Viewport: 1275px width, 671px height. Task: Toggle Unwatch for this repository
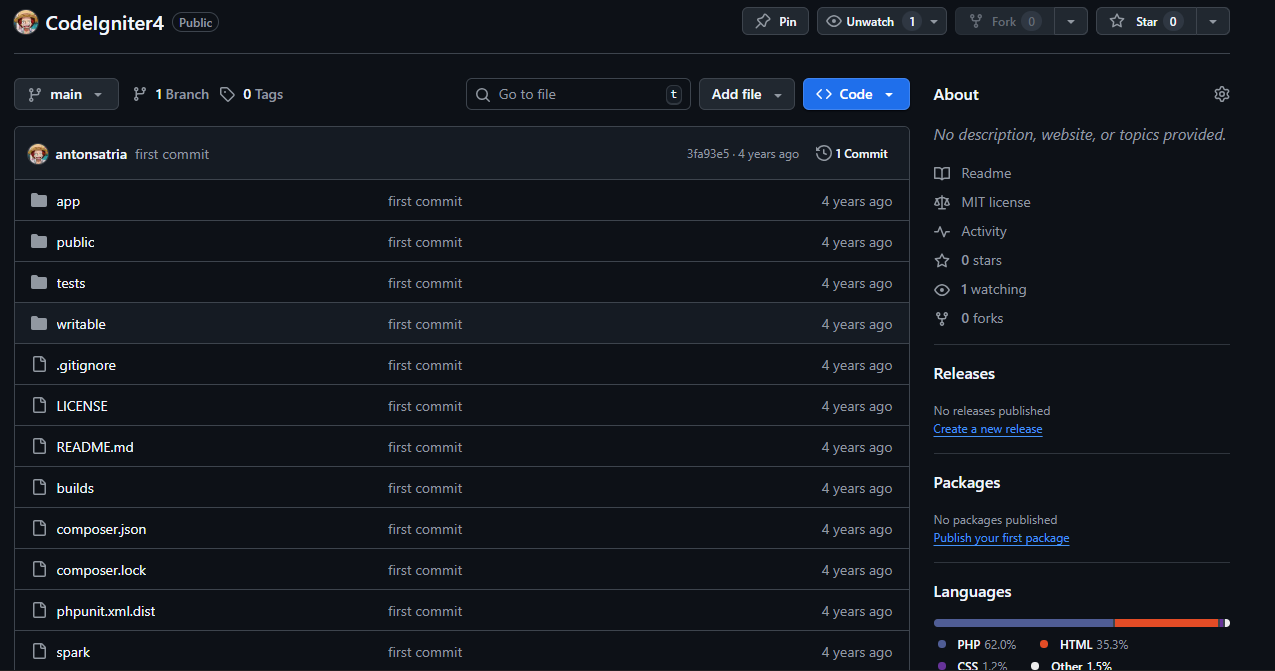click(869, 21)
